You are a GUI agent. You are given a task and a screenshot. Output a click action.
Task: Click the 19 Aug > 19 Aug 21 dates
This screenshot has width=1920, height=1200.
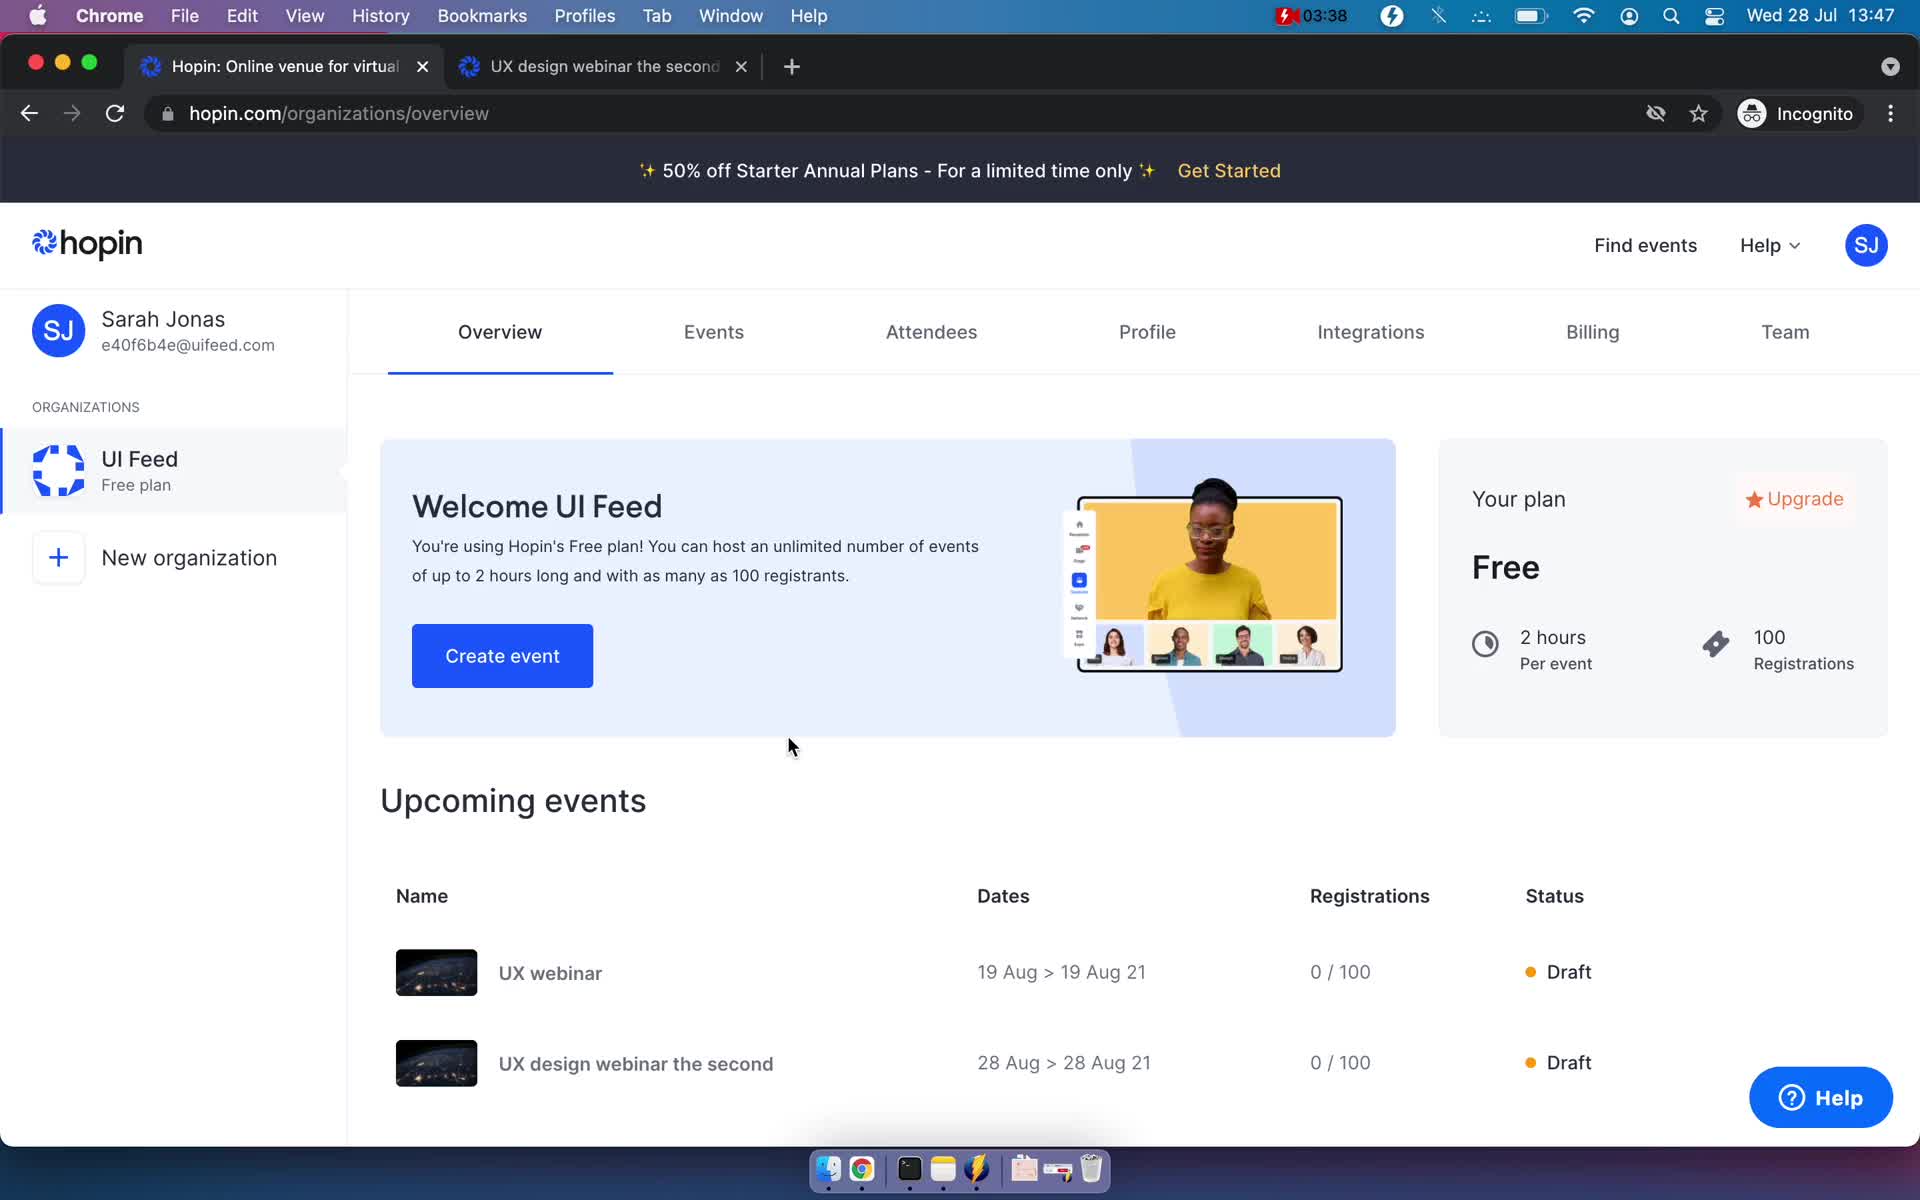pyautogui.click(x=1061, y=972)
